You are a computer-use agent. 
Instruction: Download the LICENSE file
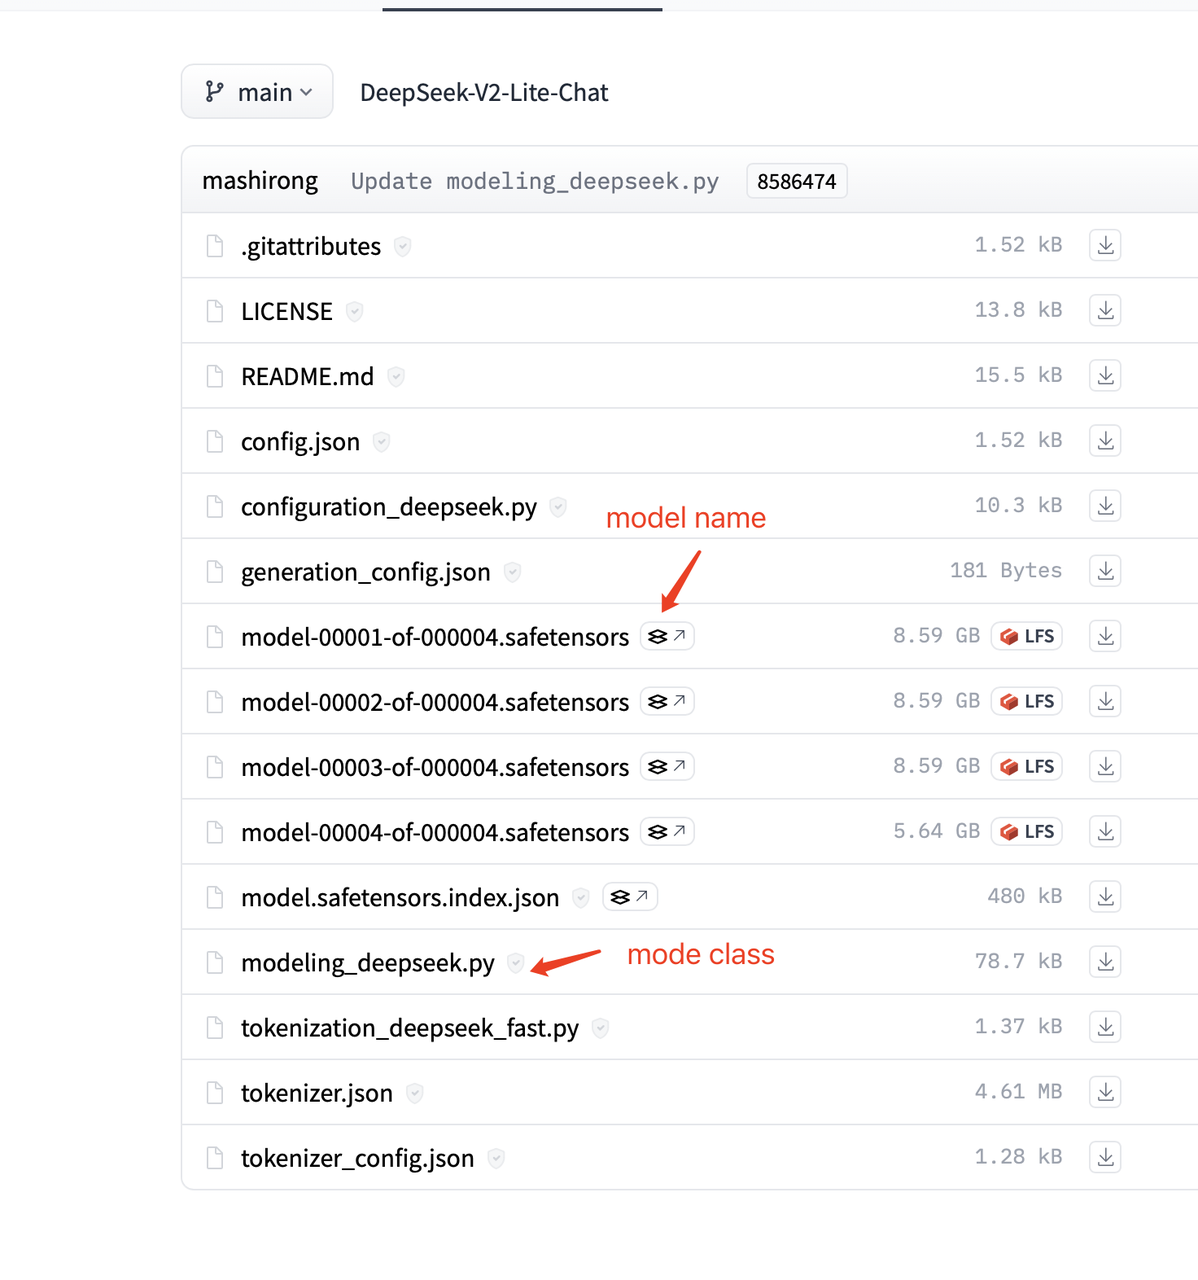[1104, 310]
